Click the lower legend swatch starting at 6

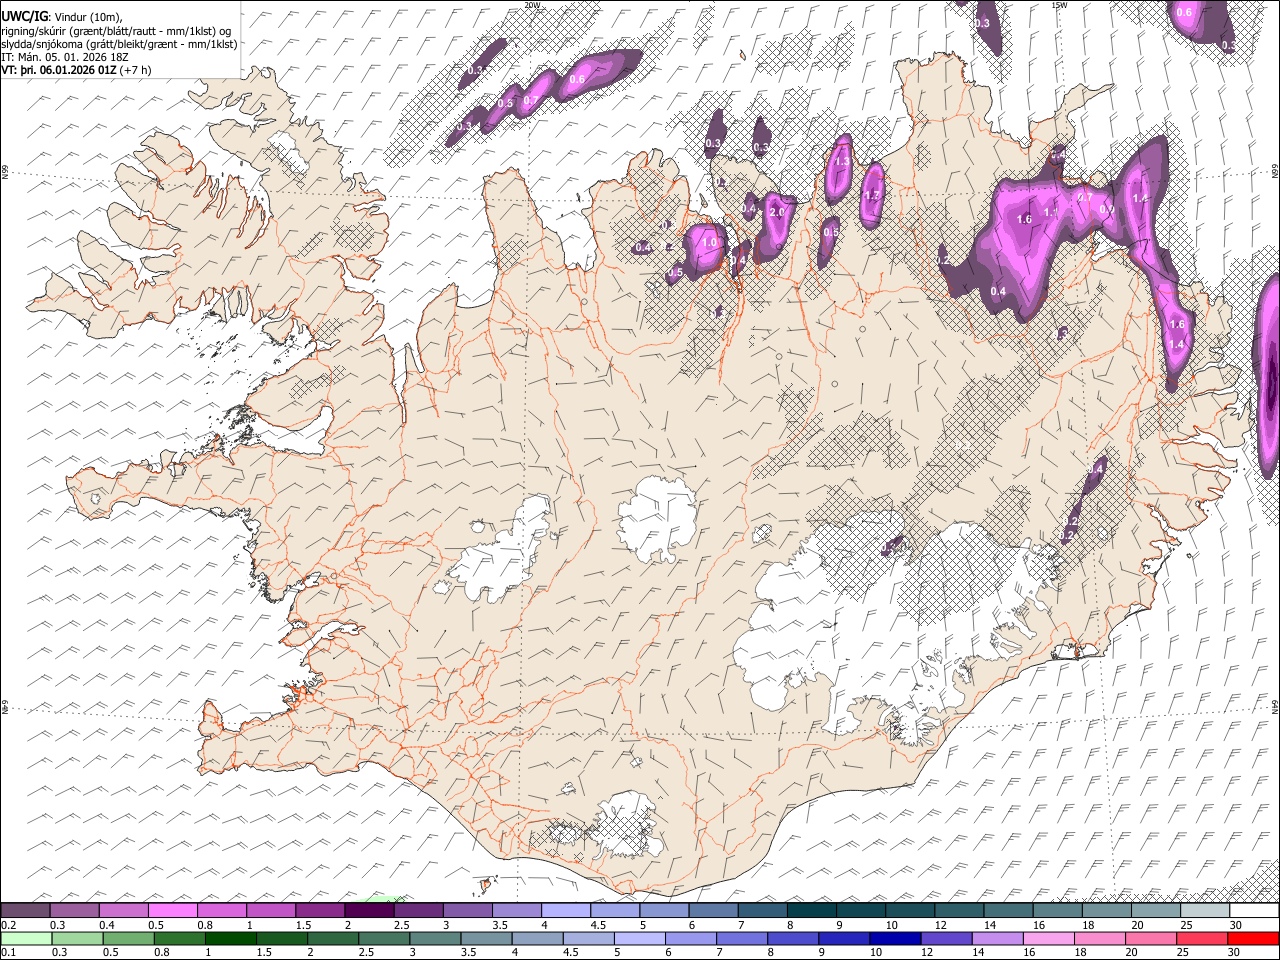pos(691,938)
